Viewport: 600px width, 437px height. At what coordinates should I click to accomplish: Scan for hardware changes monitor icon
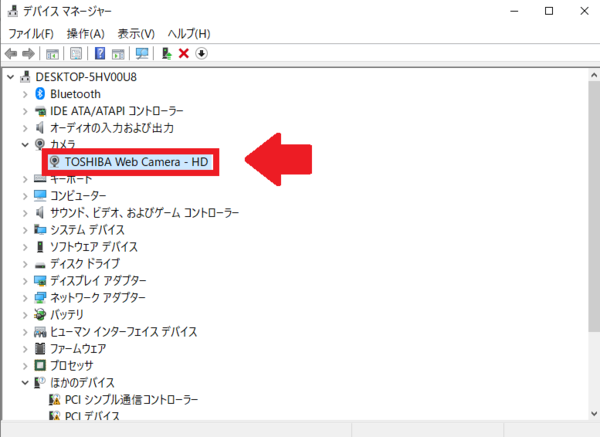click(142, 54)
